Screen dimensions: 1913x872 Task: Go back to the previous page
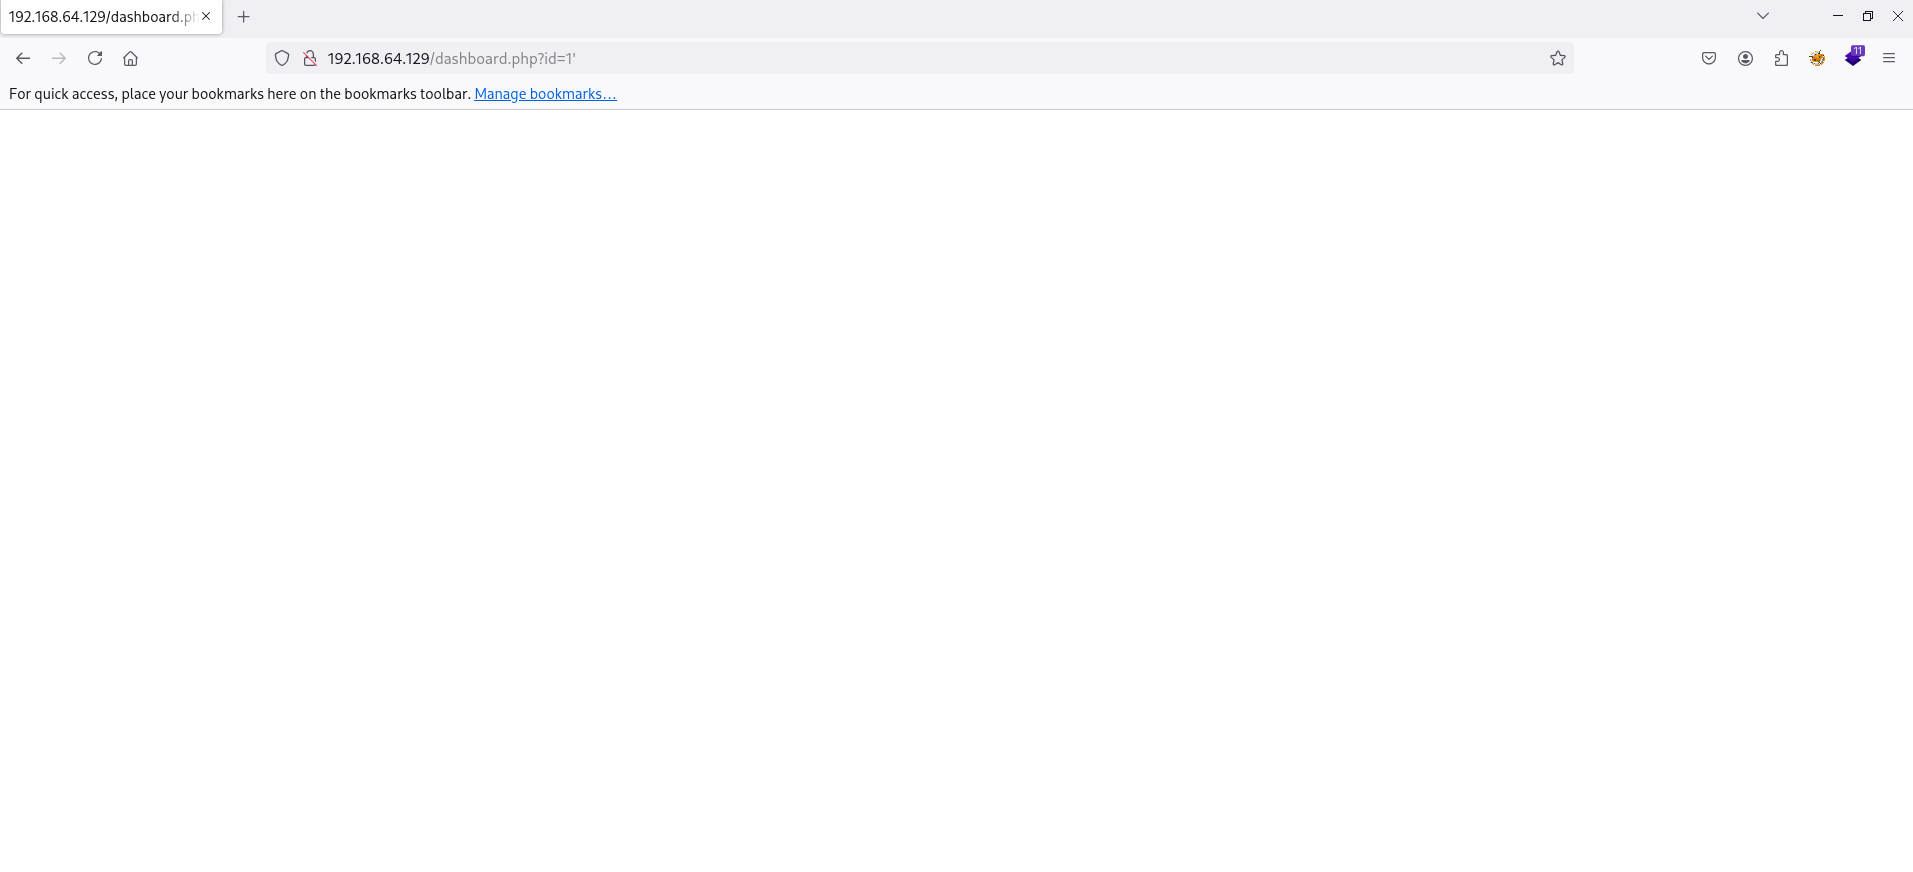pyautogui.click(x=23, y=58)
